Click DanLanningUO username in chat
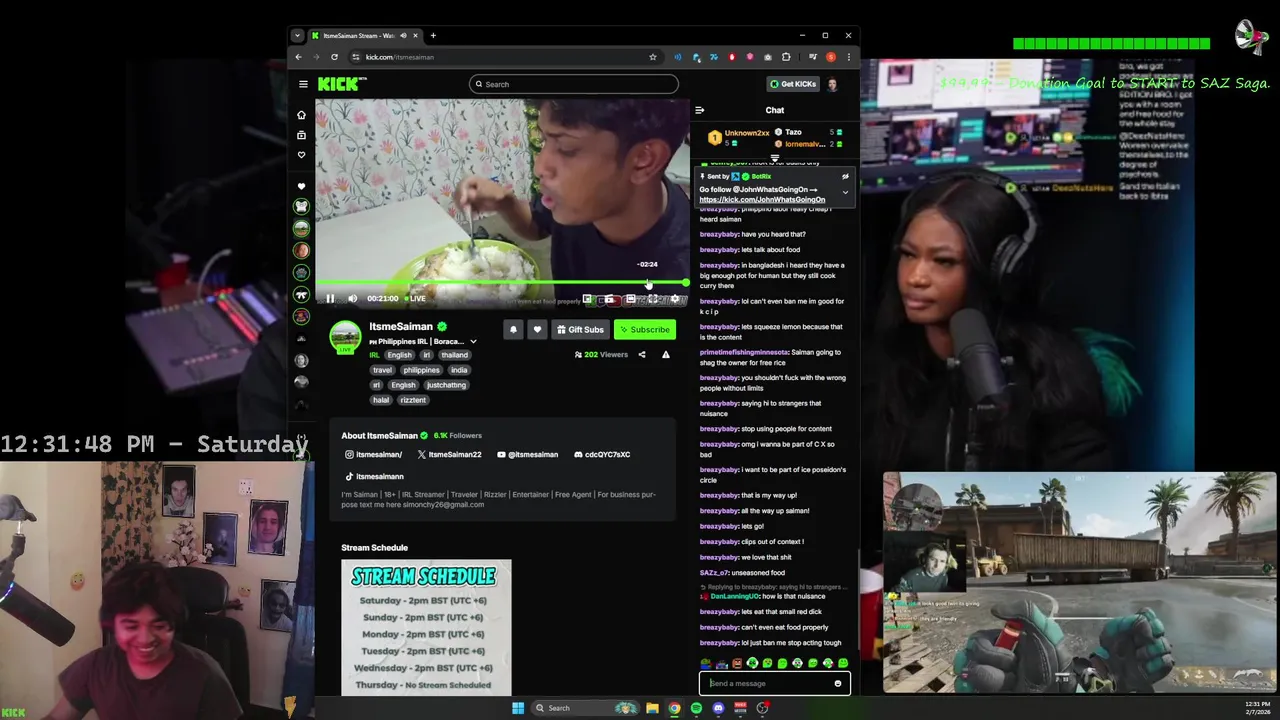 735,596
